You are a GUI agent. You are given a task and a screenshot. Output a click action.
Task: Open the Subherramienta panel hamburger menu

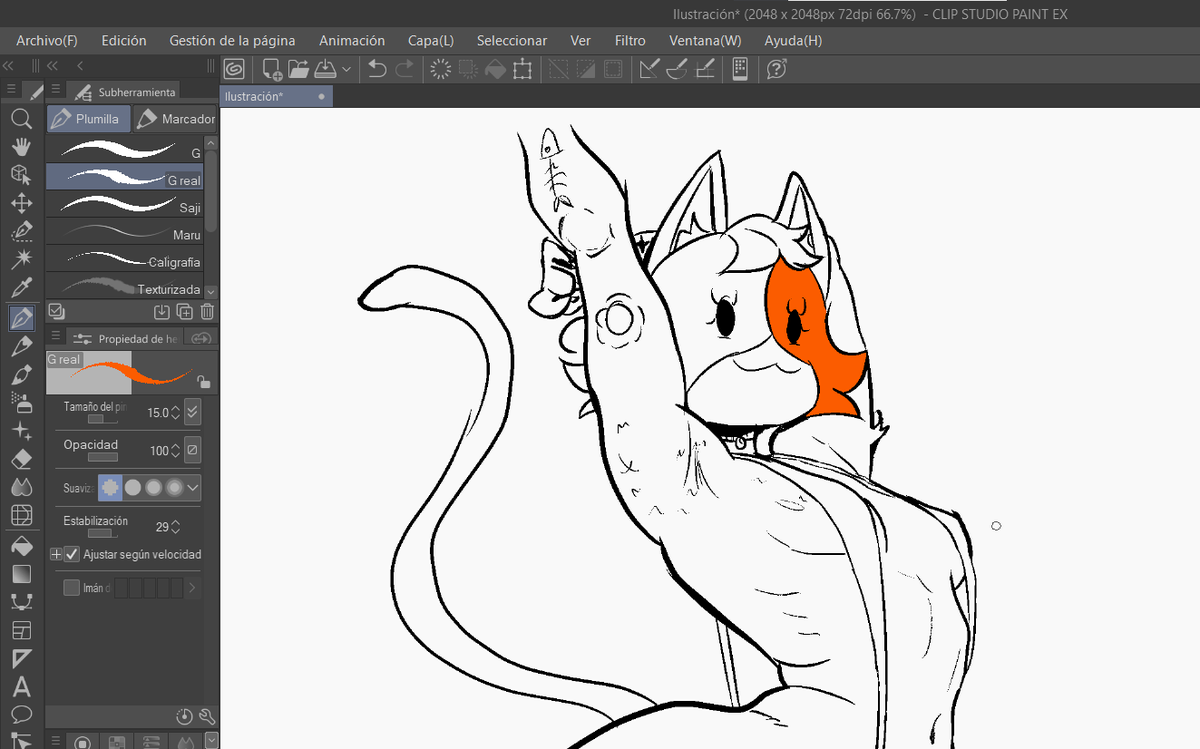[56, 91]
